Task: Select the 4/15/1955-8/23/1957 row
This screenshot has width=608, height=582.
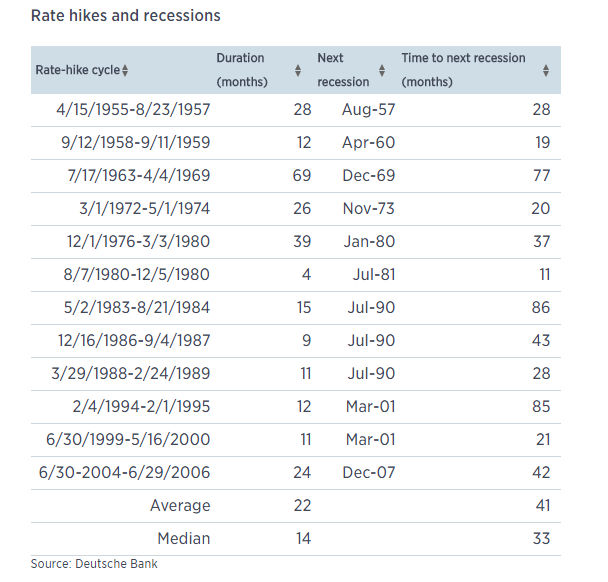Action: [296, 110]
